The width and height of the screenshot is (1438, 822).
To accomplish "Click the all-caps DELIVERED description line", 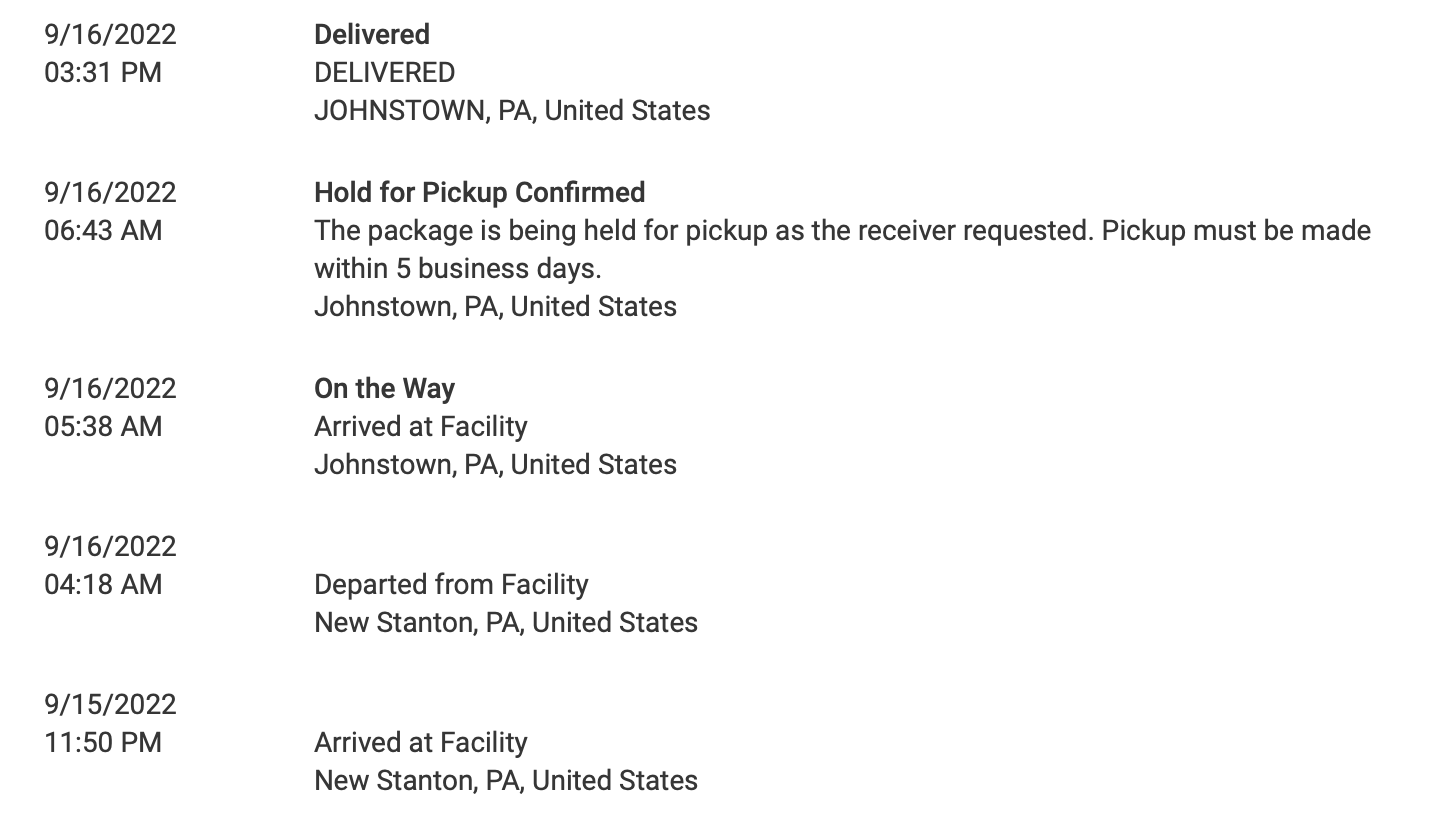I will tap(385, 72).
